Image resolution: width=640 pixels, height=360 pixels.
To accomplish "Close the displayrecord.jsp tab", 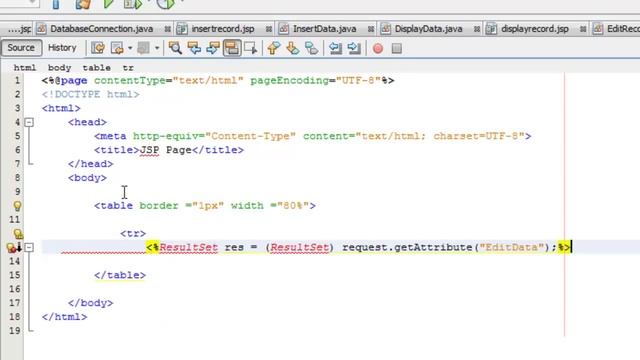I will [x=583, y=29].
